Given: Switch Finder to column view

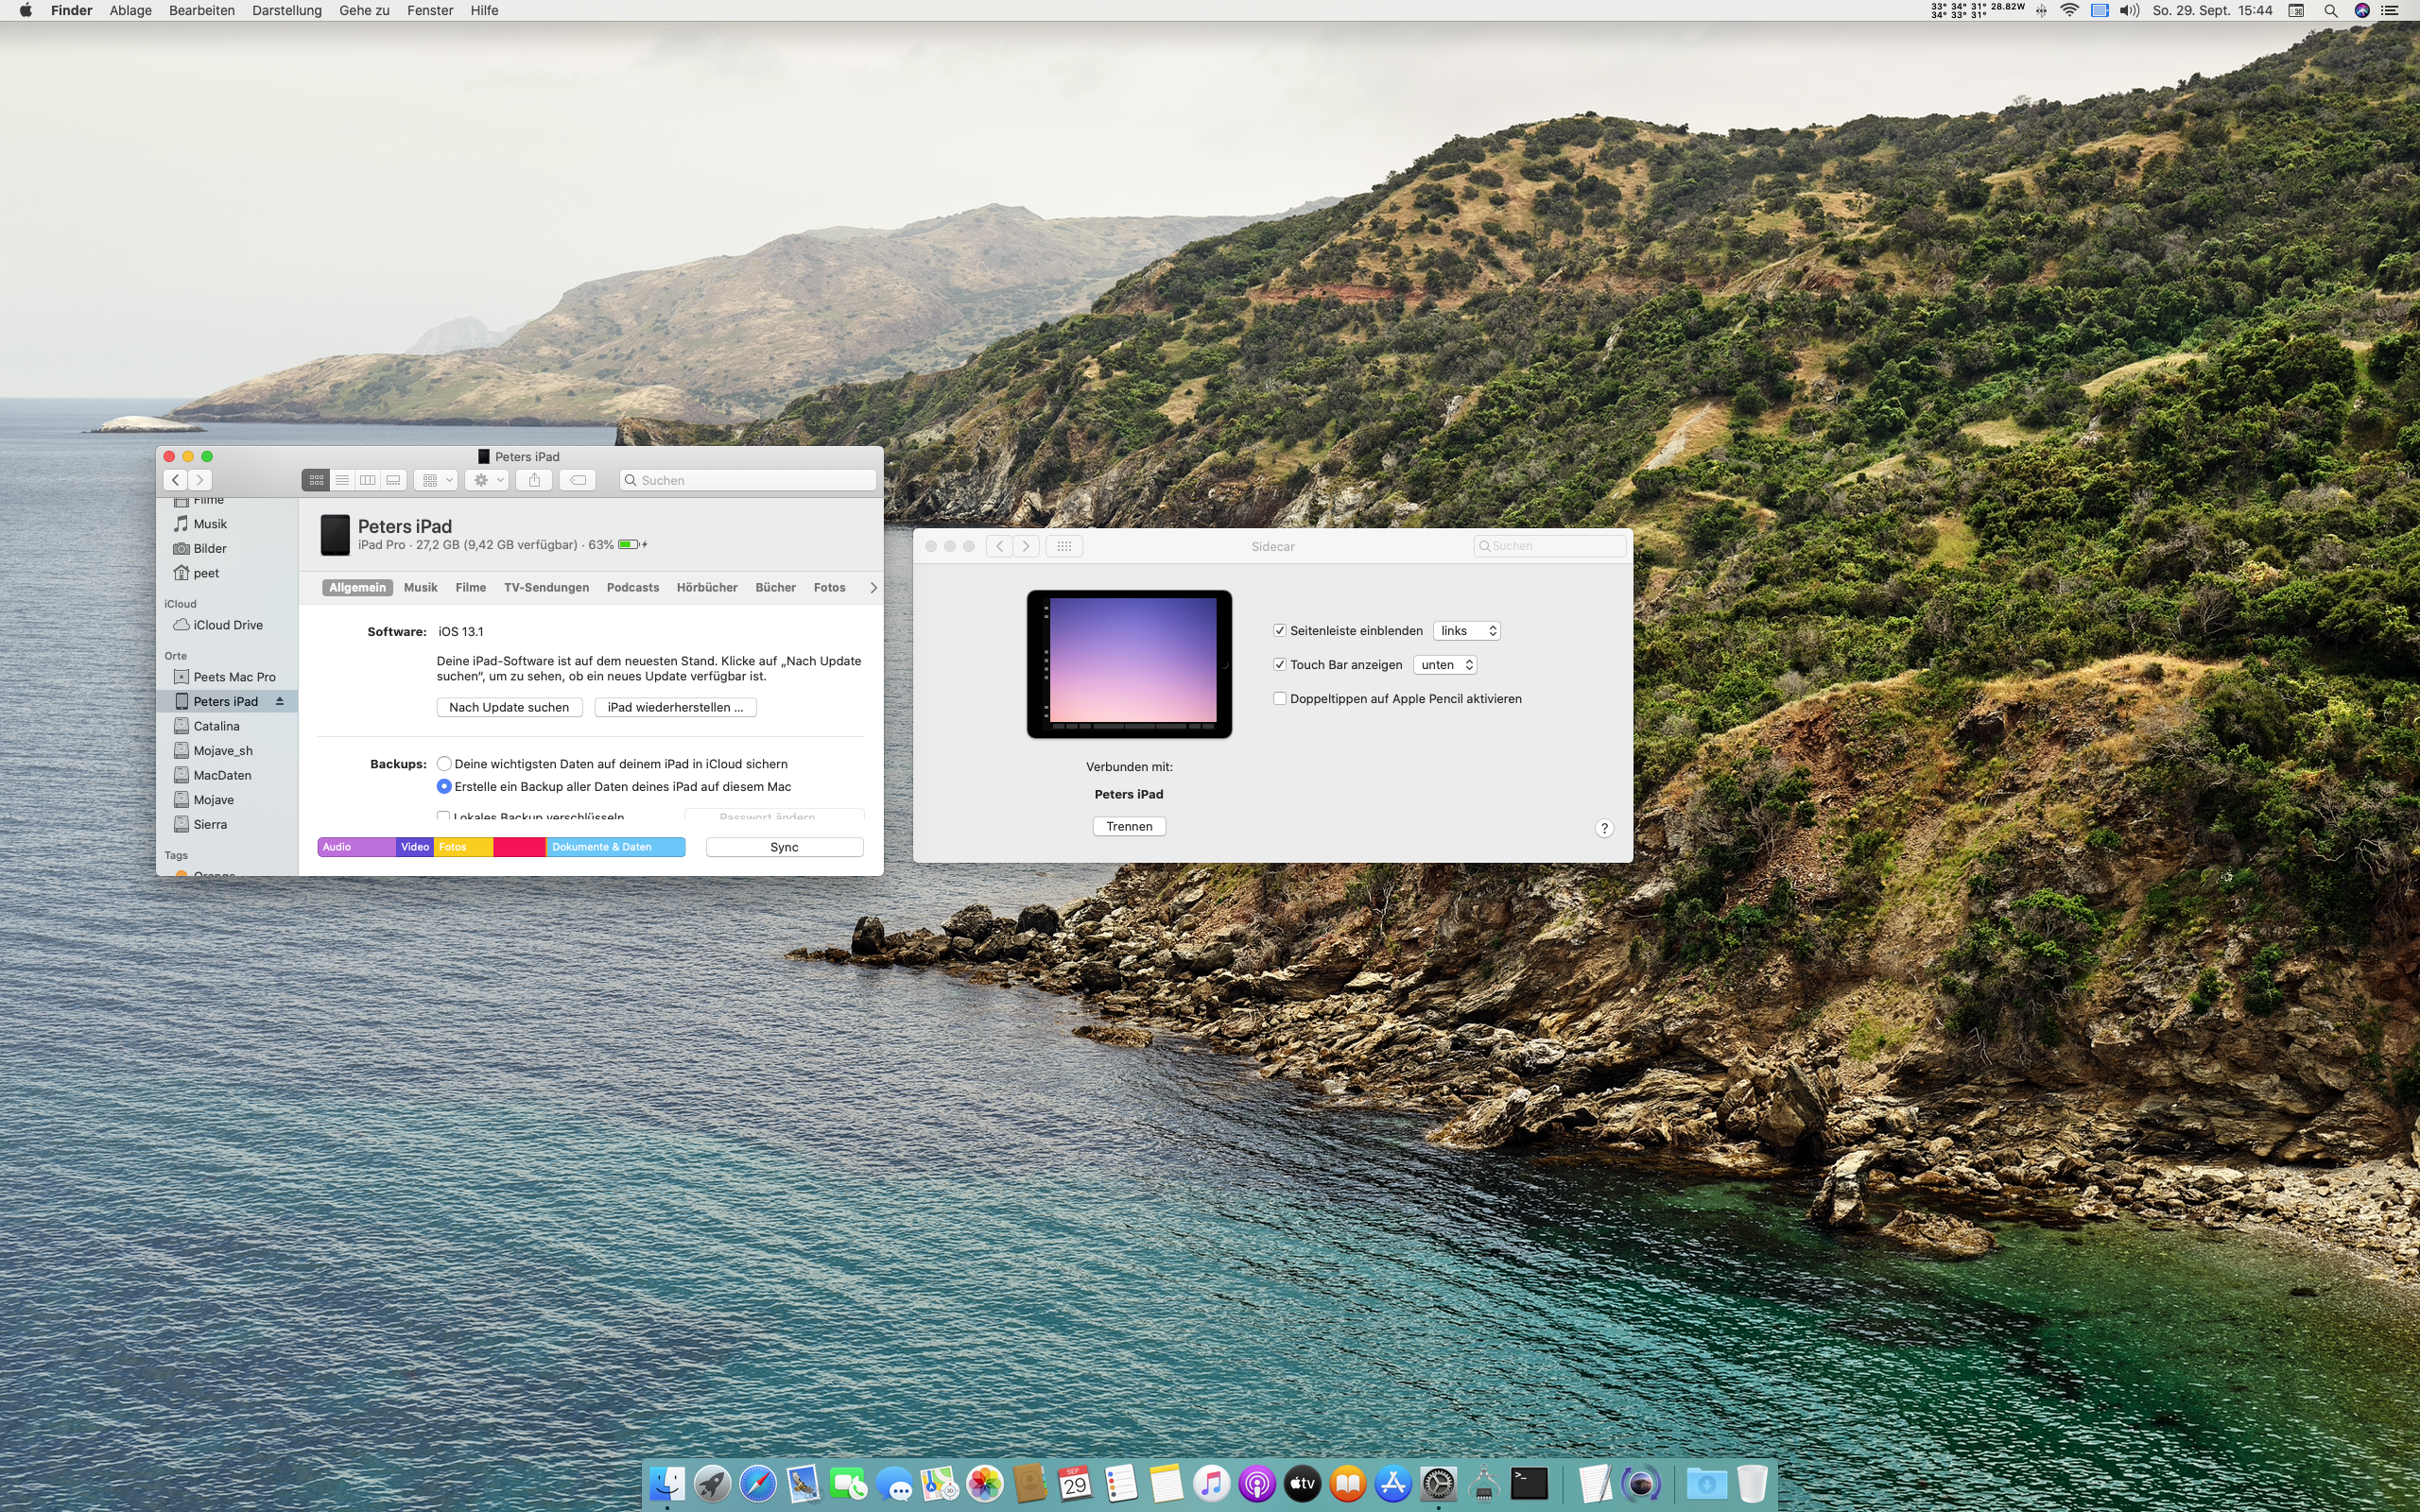Looking at the screenshot, I should point(368,480).
